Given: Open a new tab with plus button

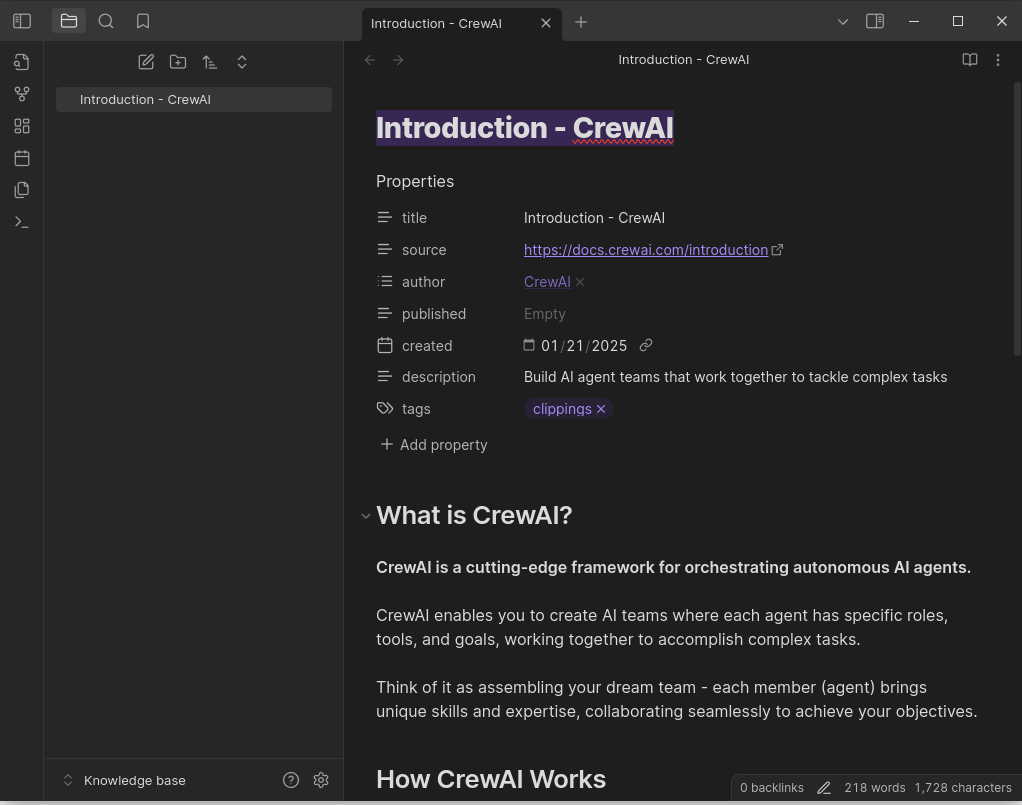Looking at the screenshot, I should [x=581, y=22].
